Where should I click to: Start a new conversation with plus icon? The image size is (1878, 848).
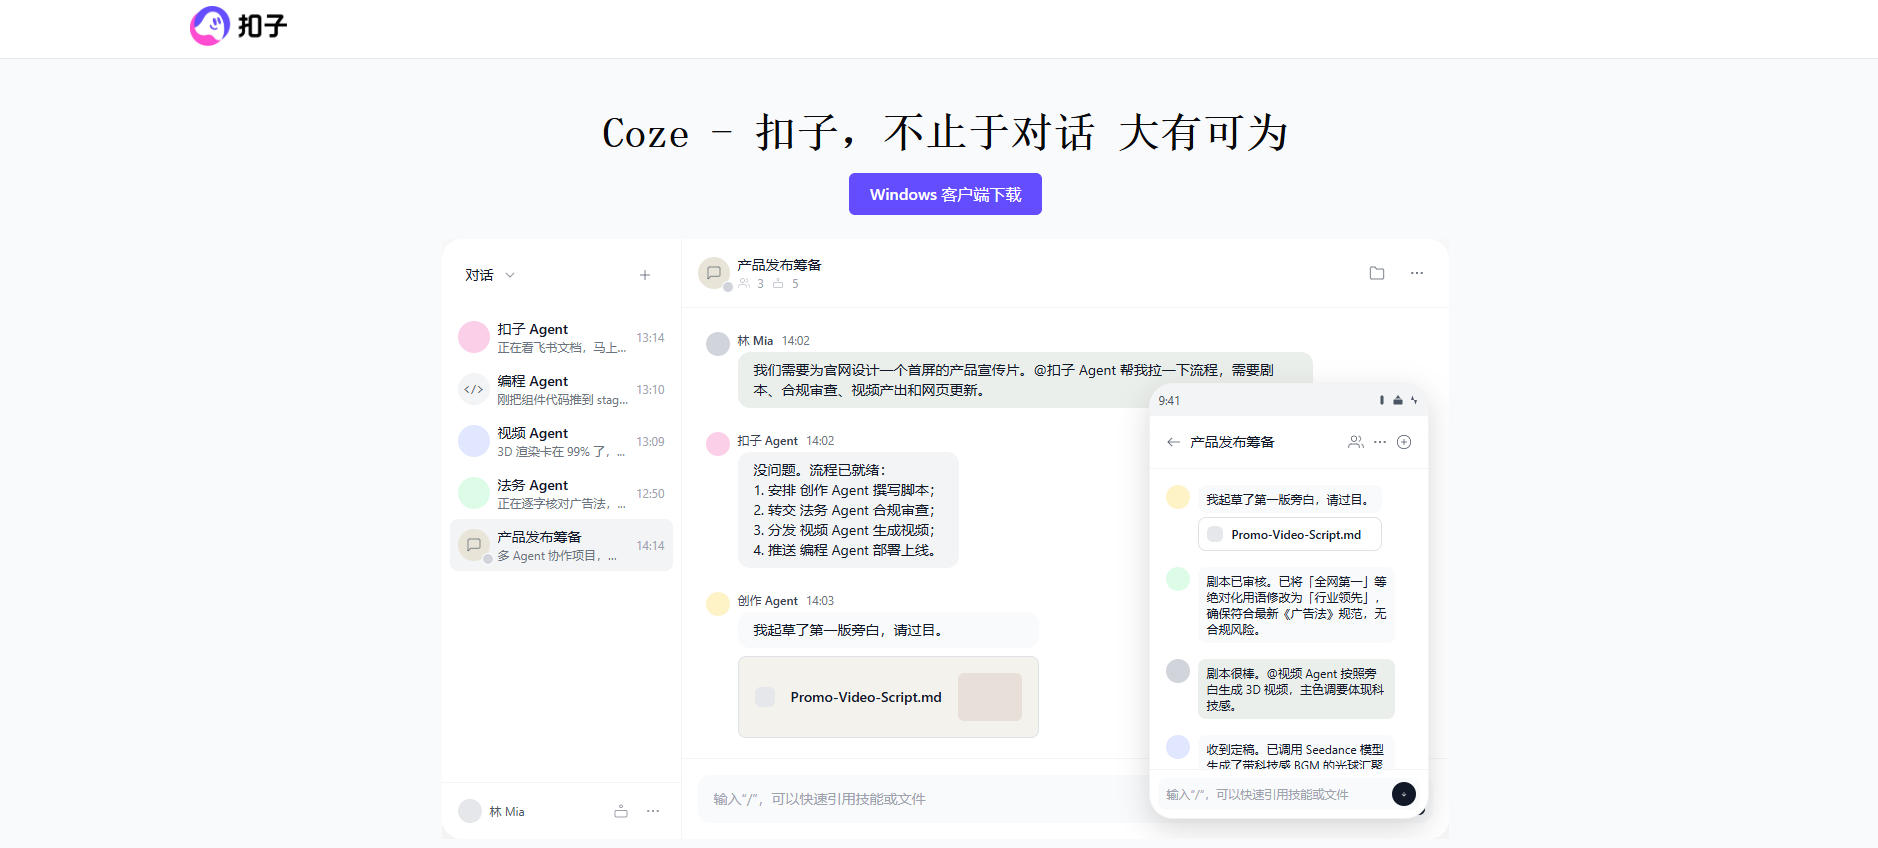[x=645, y=275]
